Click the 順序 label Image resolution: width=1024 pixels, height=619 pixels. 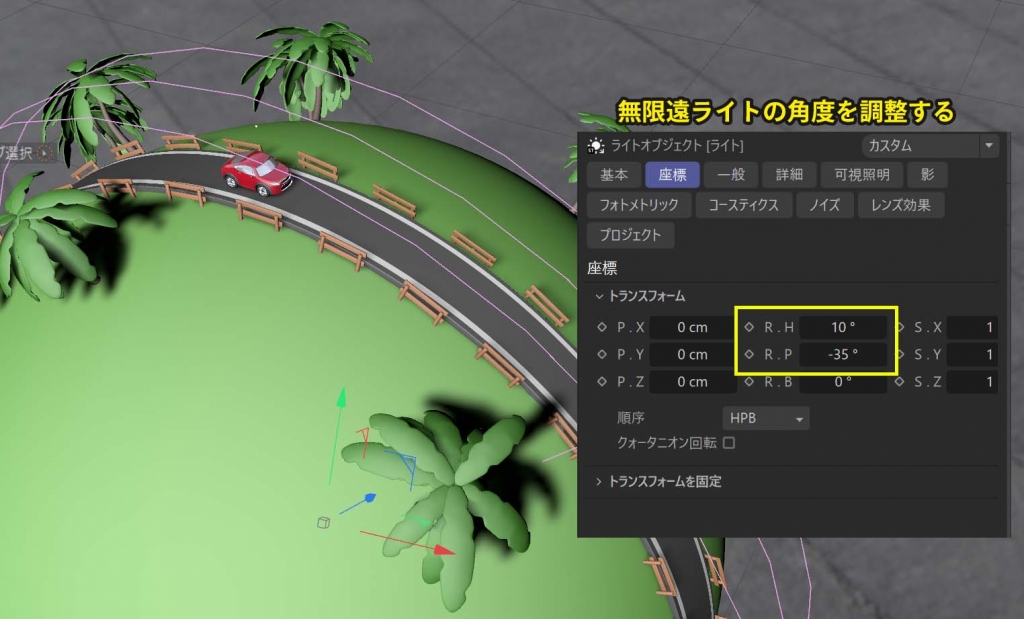[x=631, y=418]
